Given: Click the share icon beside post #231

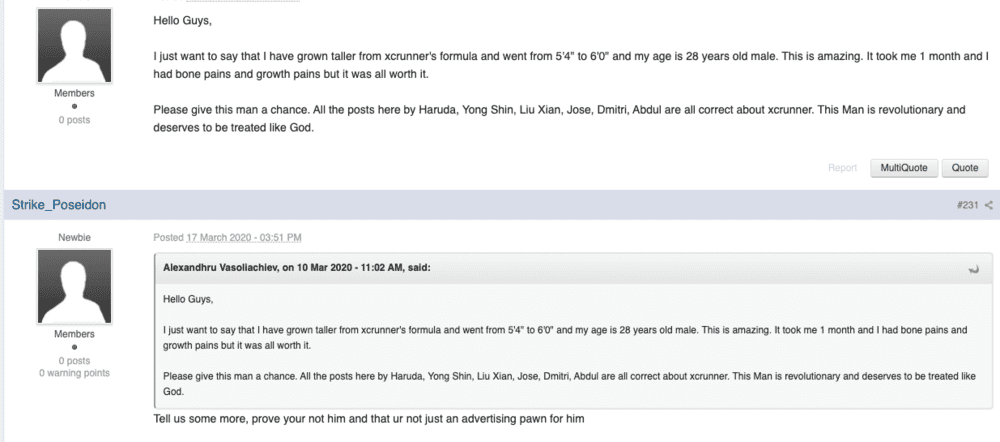Looking at the screenshot, I should [989, 205].
